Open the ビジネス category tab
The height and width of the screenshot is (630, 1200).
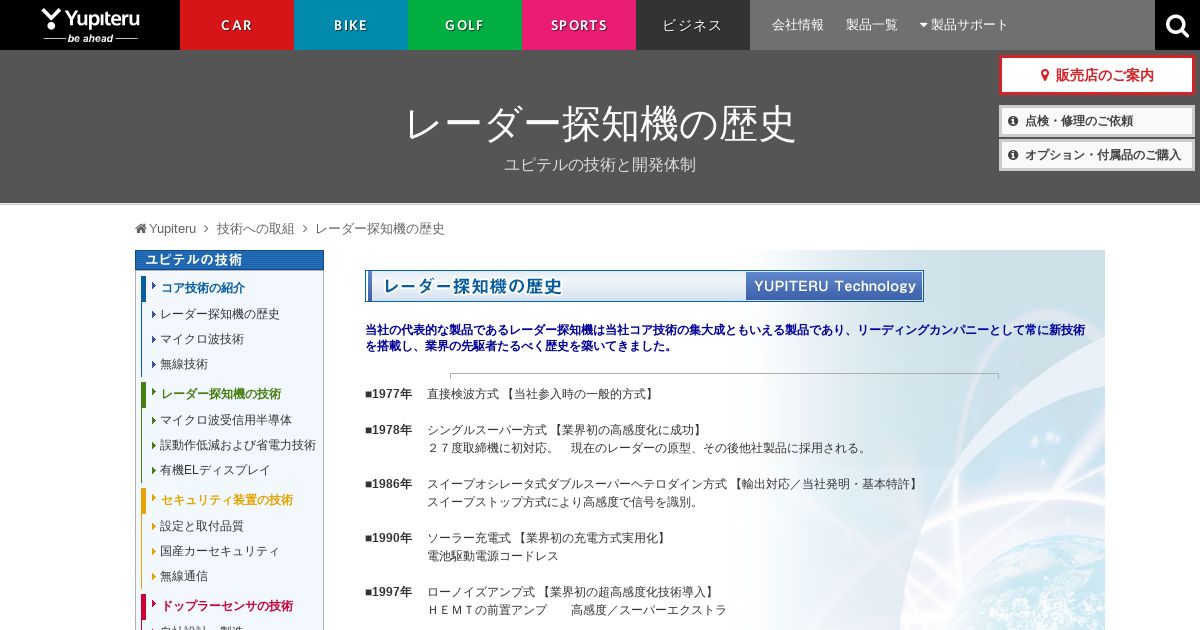(x=693, y=25)
